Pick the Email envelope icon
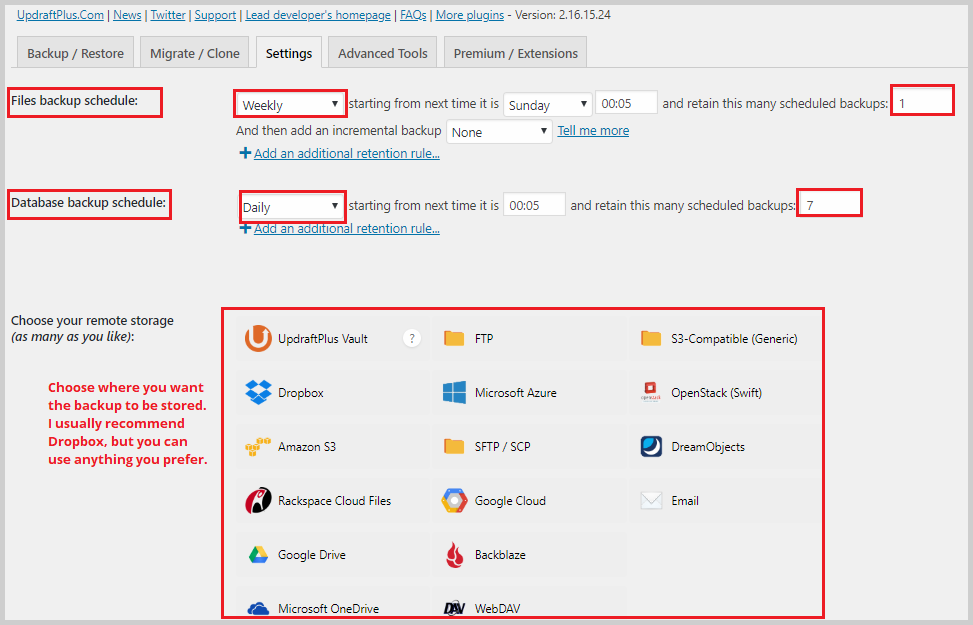973x625 pixels. click(x=651, y=500)
